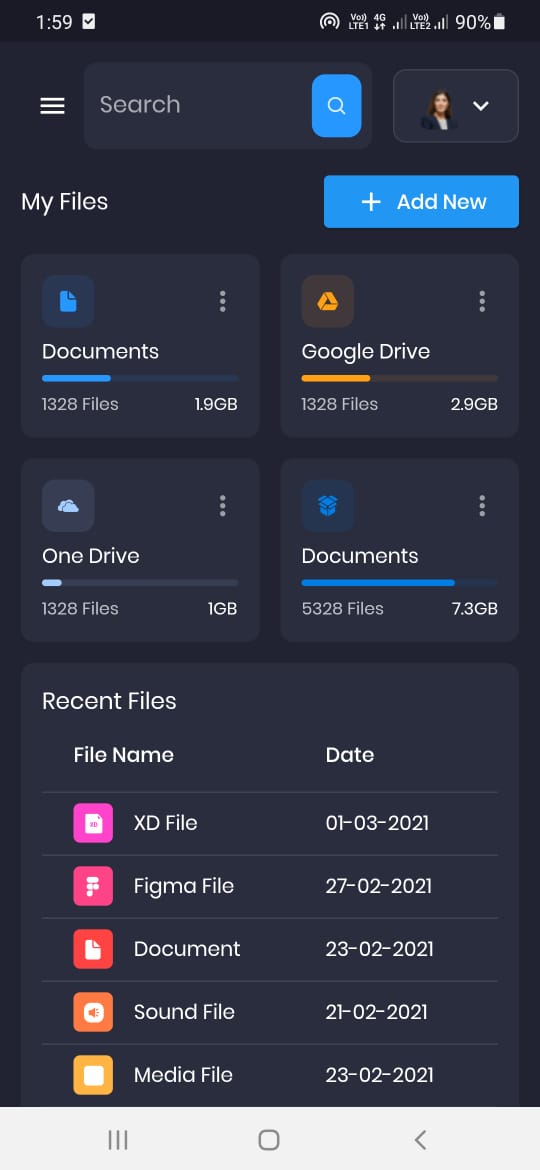The width and height of the screenshot is (540, 1170).
Task: Click the 5328 Files count
Action: coord(342,609)
